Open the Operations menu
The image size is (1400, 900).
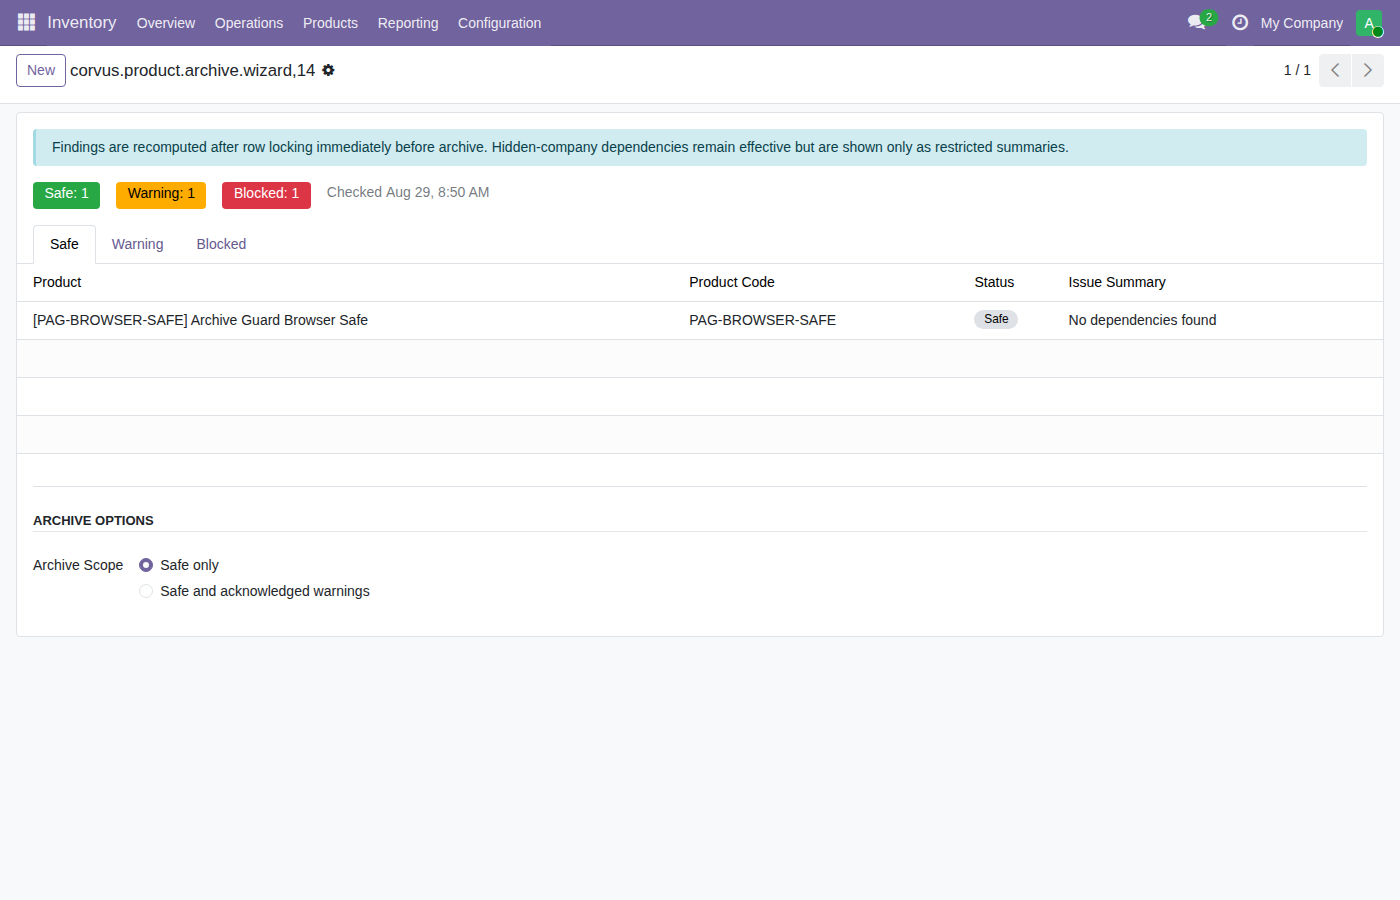[x=249, y=23]
